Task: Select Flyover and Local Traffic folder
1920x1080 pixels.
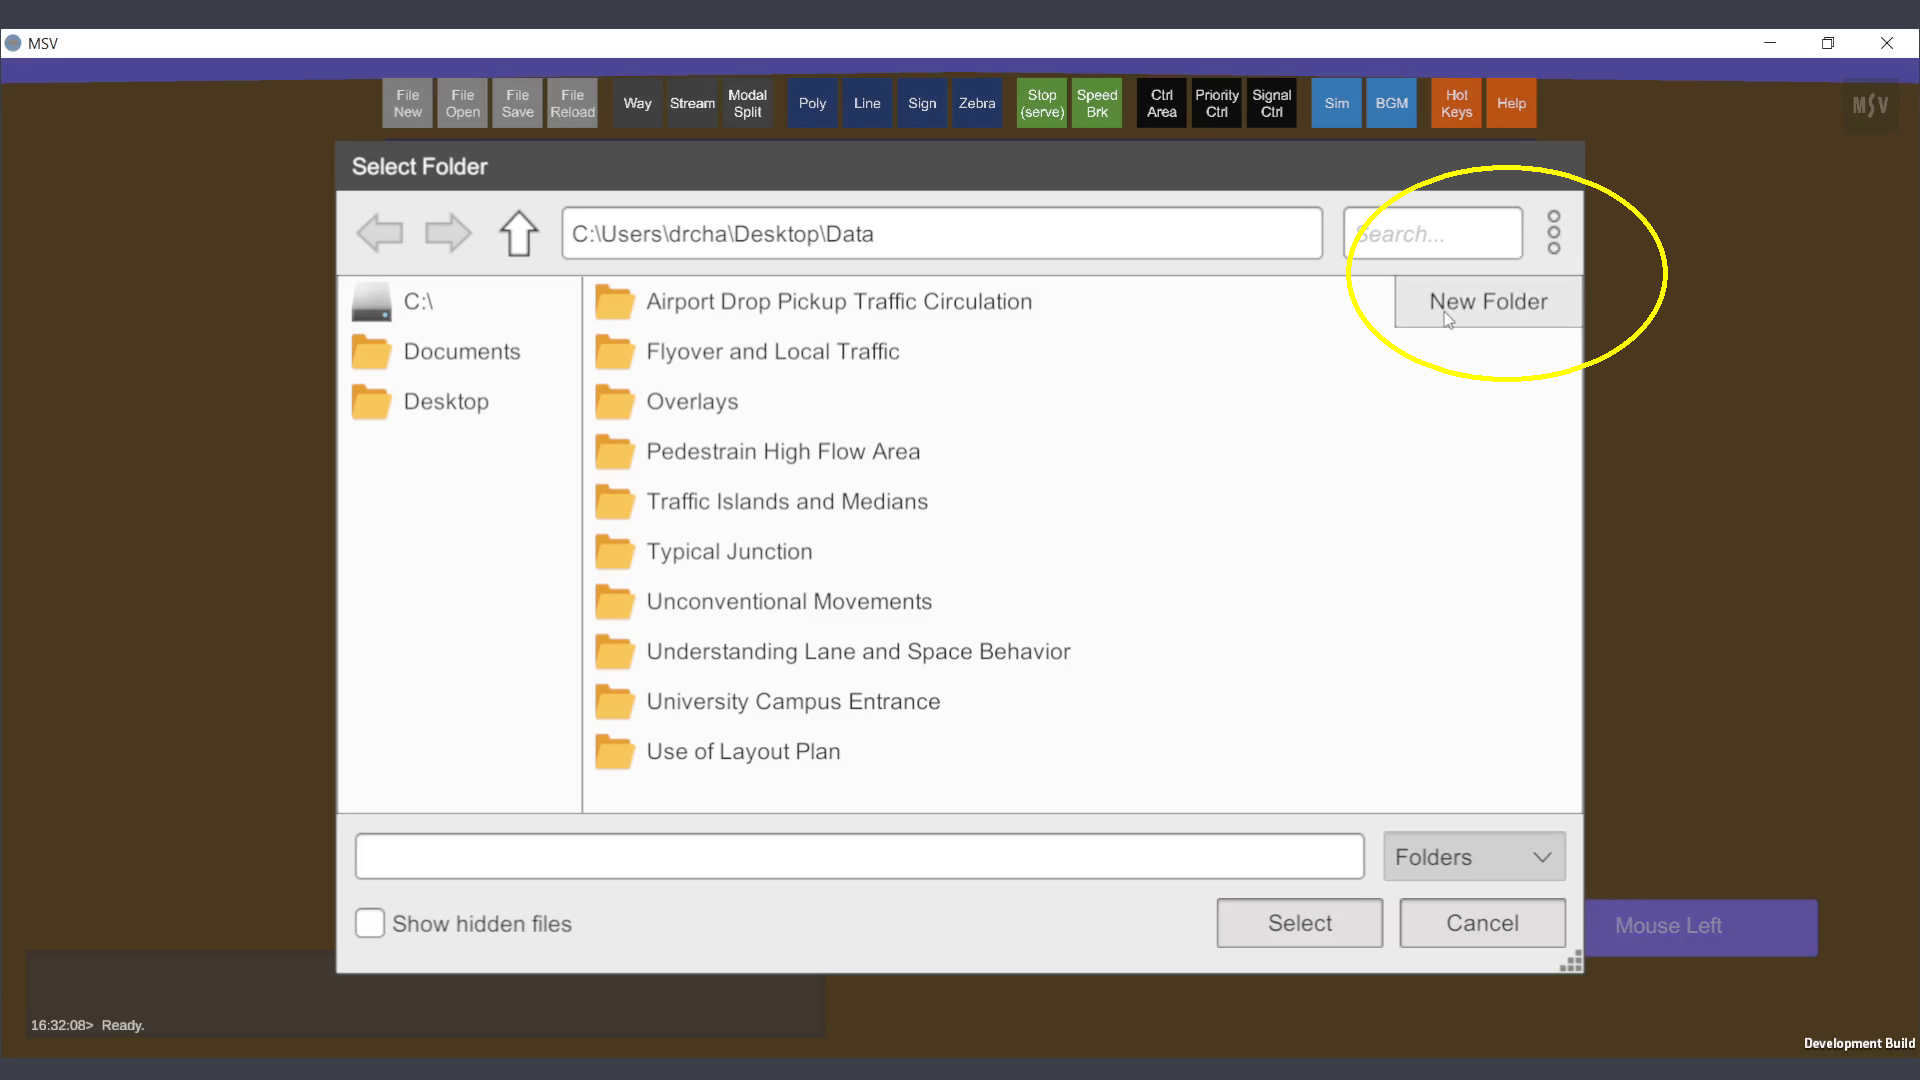Action: [x=772, y=352]
